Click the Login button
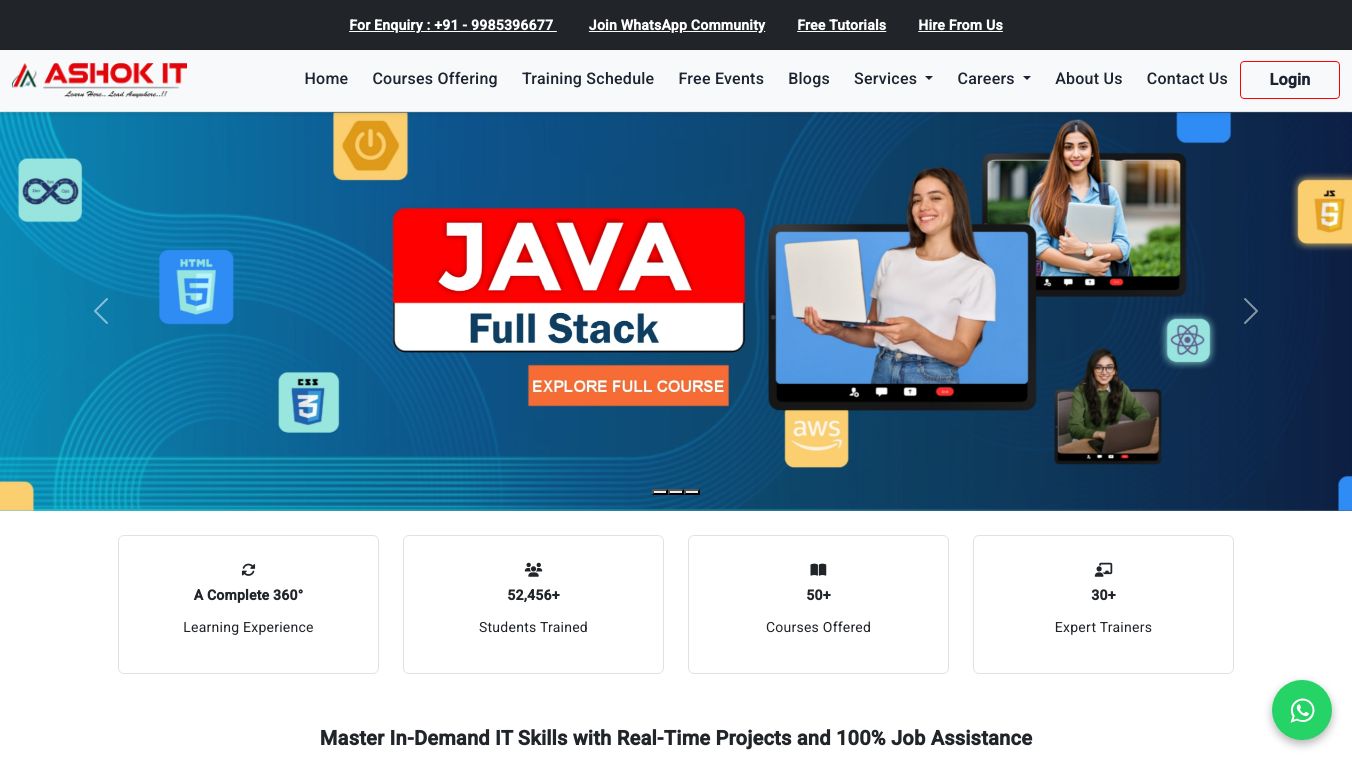The width and height of the screenshot is (1352, 760). (1290, 80)
